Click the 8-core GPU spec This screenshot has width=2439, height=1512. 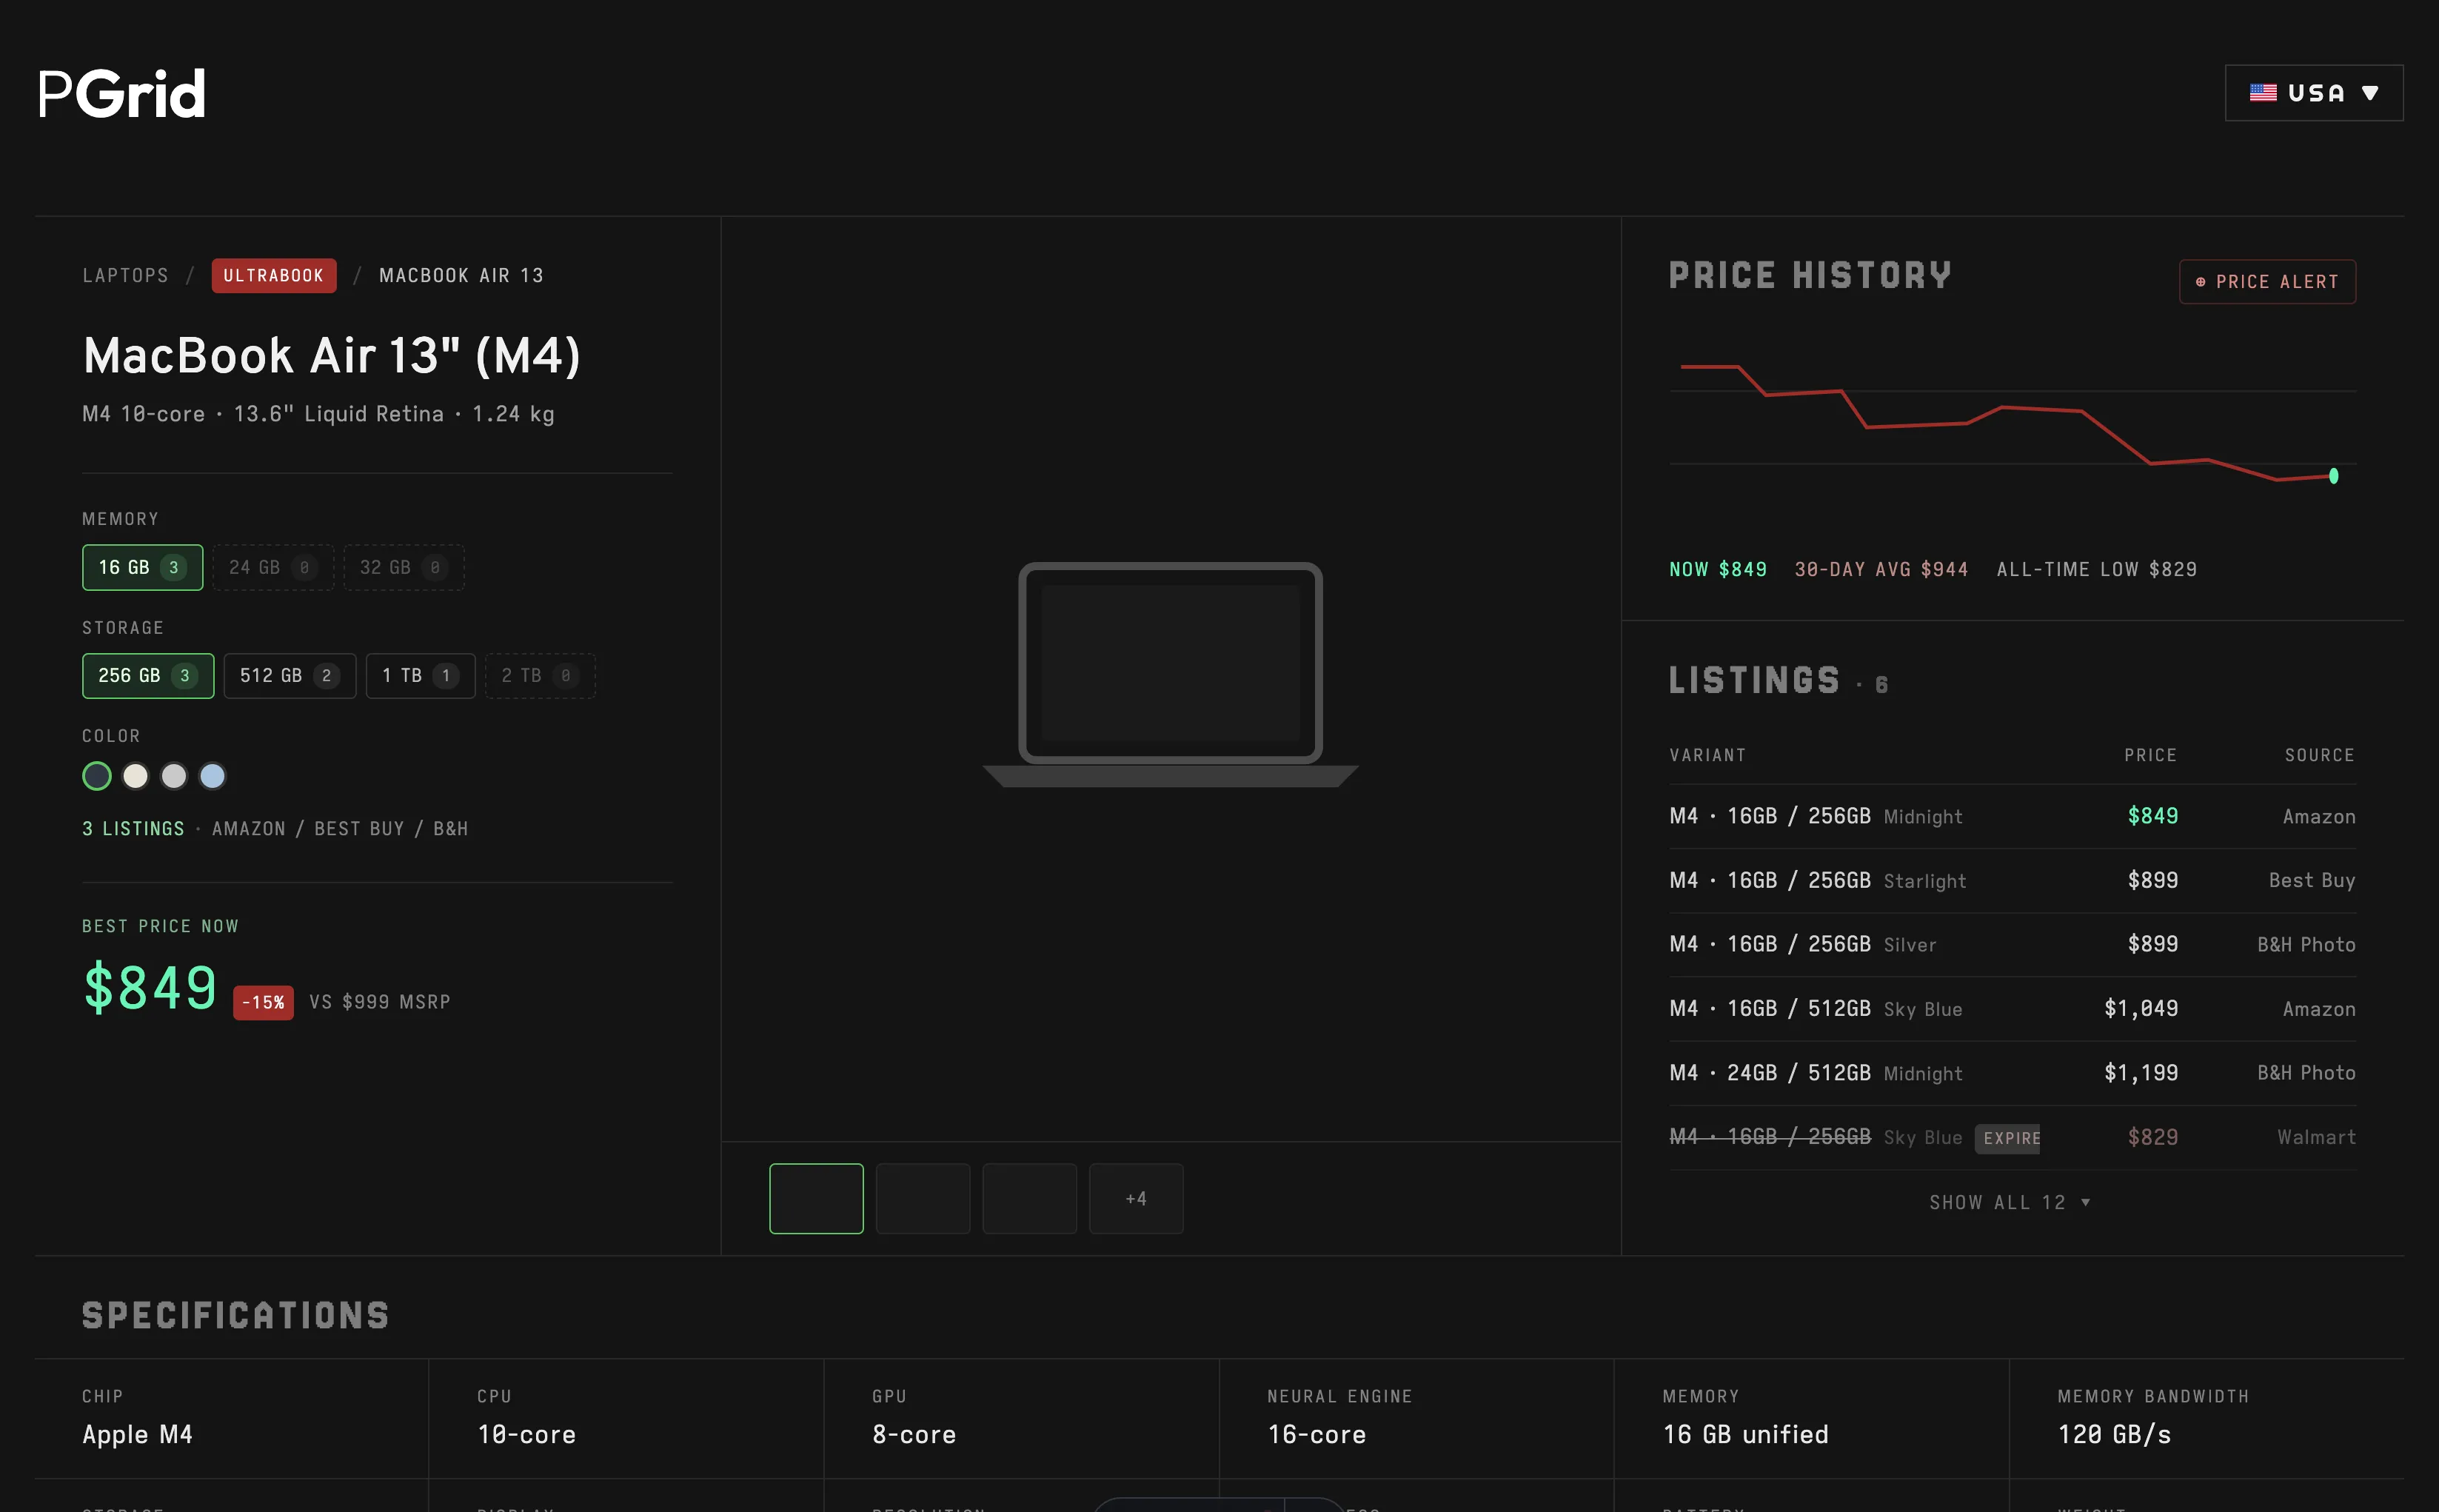(914, 1435)
